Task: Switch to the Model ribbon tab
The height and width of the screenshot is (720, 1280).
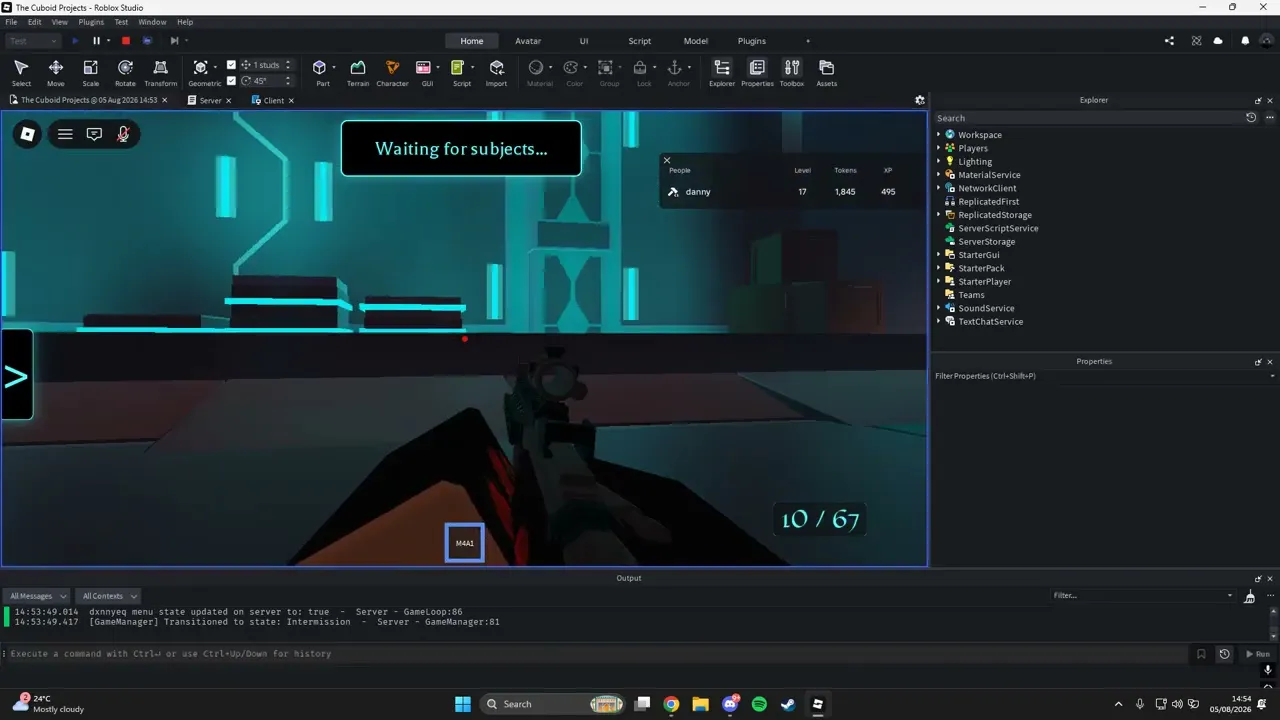Action: [696, 41]
